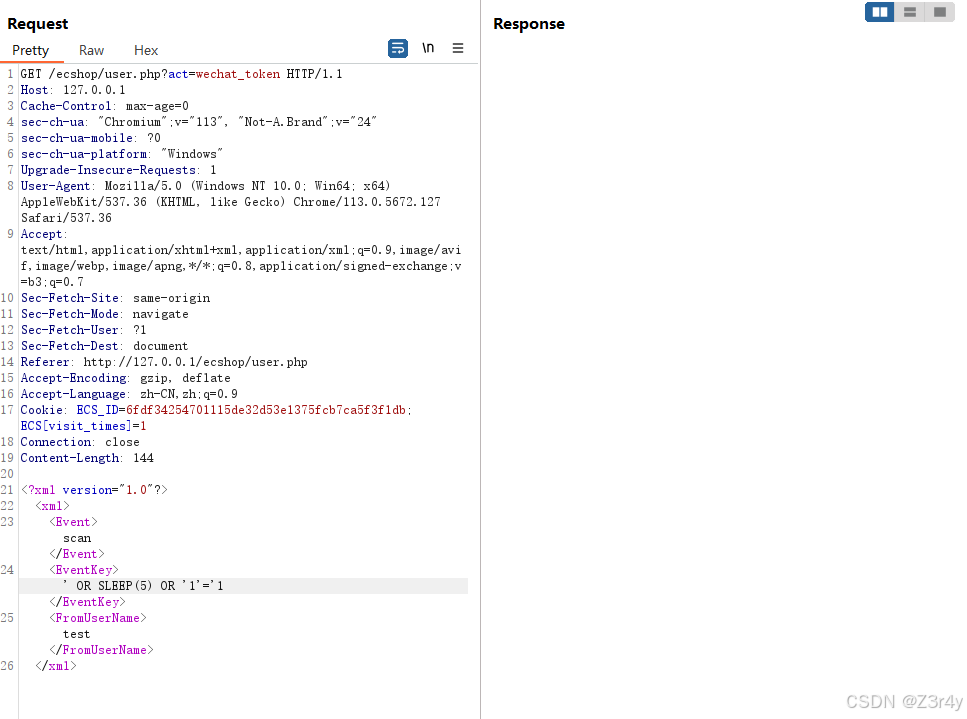Click the Sec-Fetch-Dest header line
The height and width of the screenshot is (719, 967).
[x=104, y=347]
